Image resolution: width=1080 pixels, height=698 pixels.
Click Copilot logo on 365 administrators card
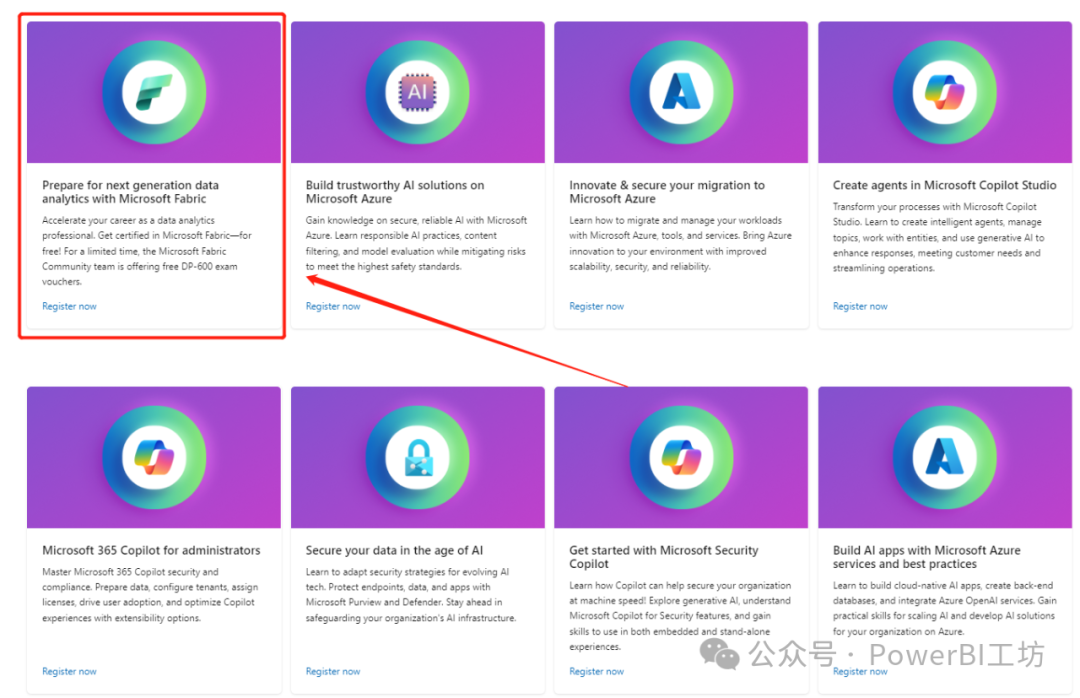[x=154, y=458]
